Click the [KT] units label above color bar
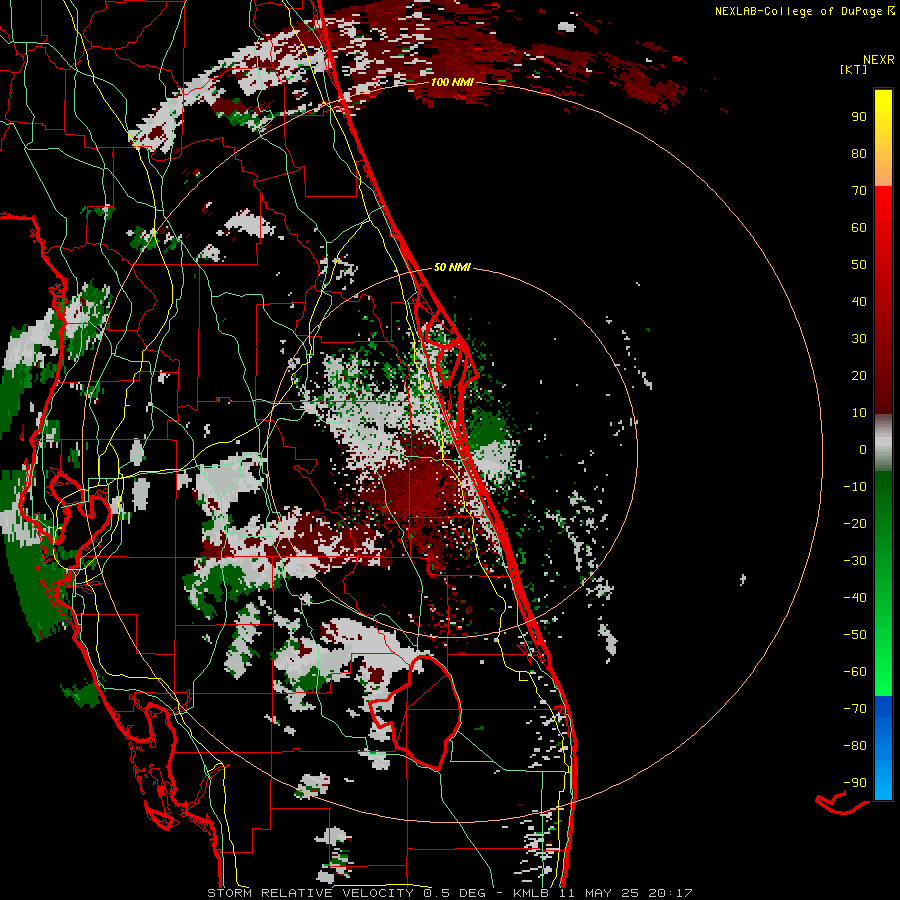Viewport: 900px width, 900px height. [x=854, y=69]
